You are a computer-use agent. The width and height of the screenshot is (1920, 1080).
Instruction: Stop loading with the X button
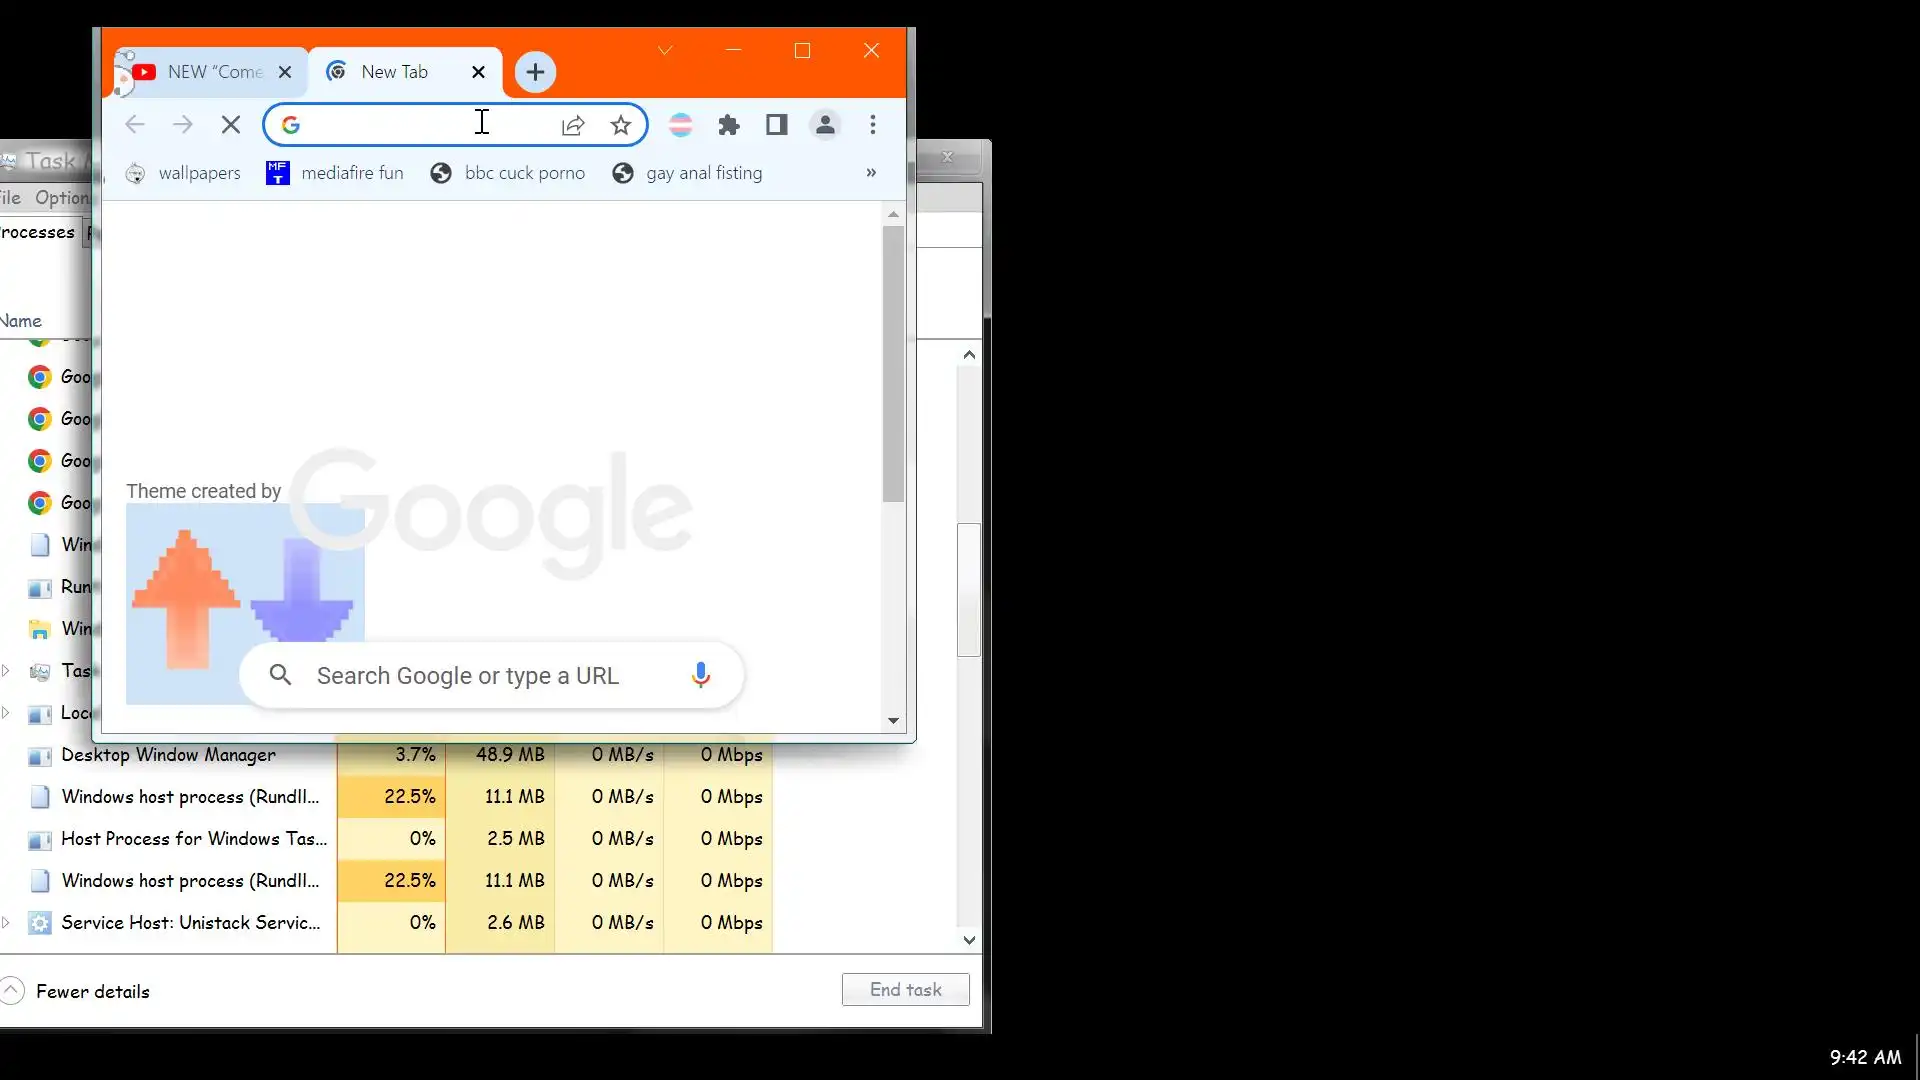[x=231, y=125]
